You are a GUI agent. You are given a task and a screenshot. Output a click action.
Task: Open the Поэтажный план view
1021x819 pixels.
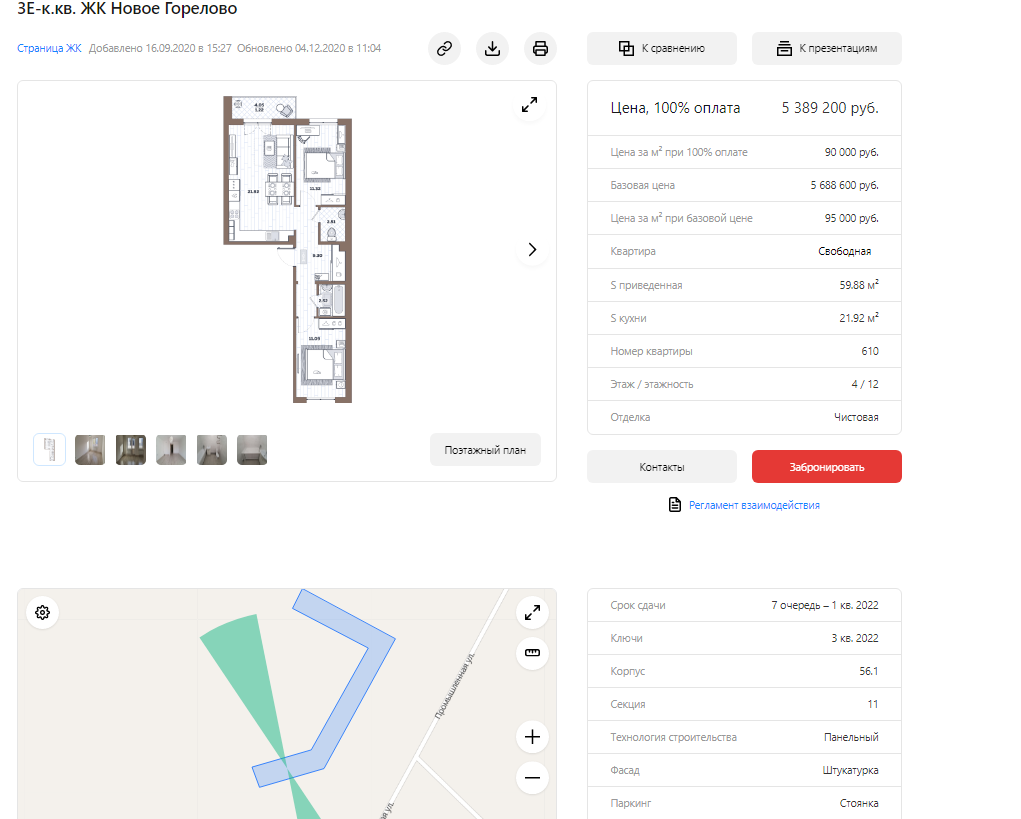(x=485, y=450)
